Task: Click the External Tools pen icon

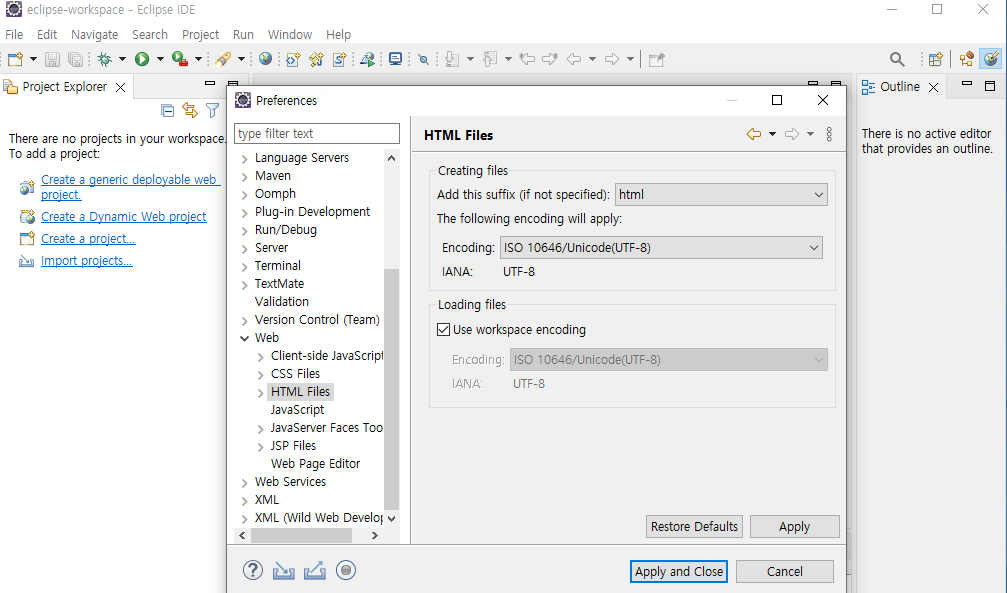Action: [223, 59]
